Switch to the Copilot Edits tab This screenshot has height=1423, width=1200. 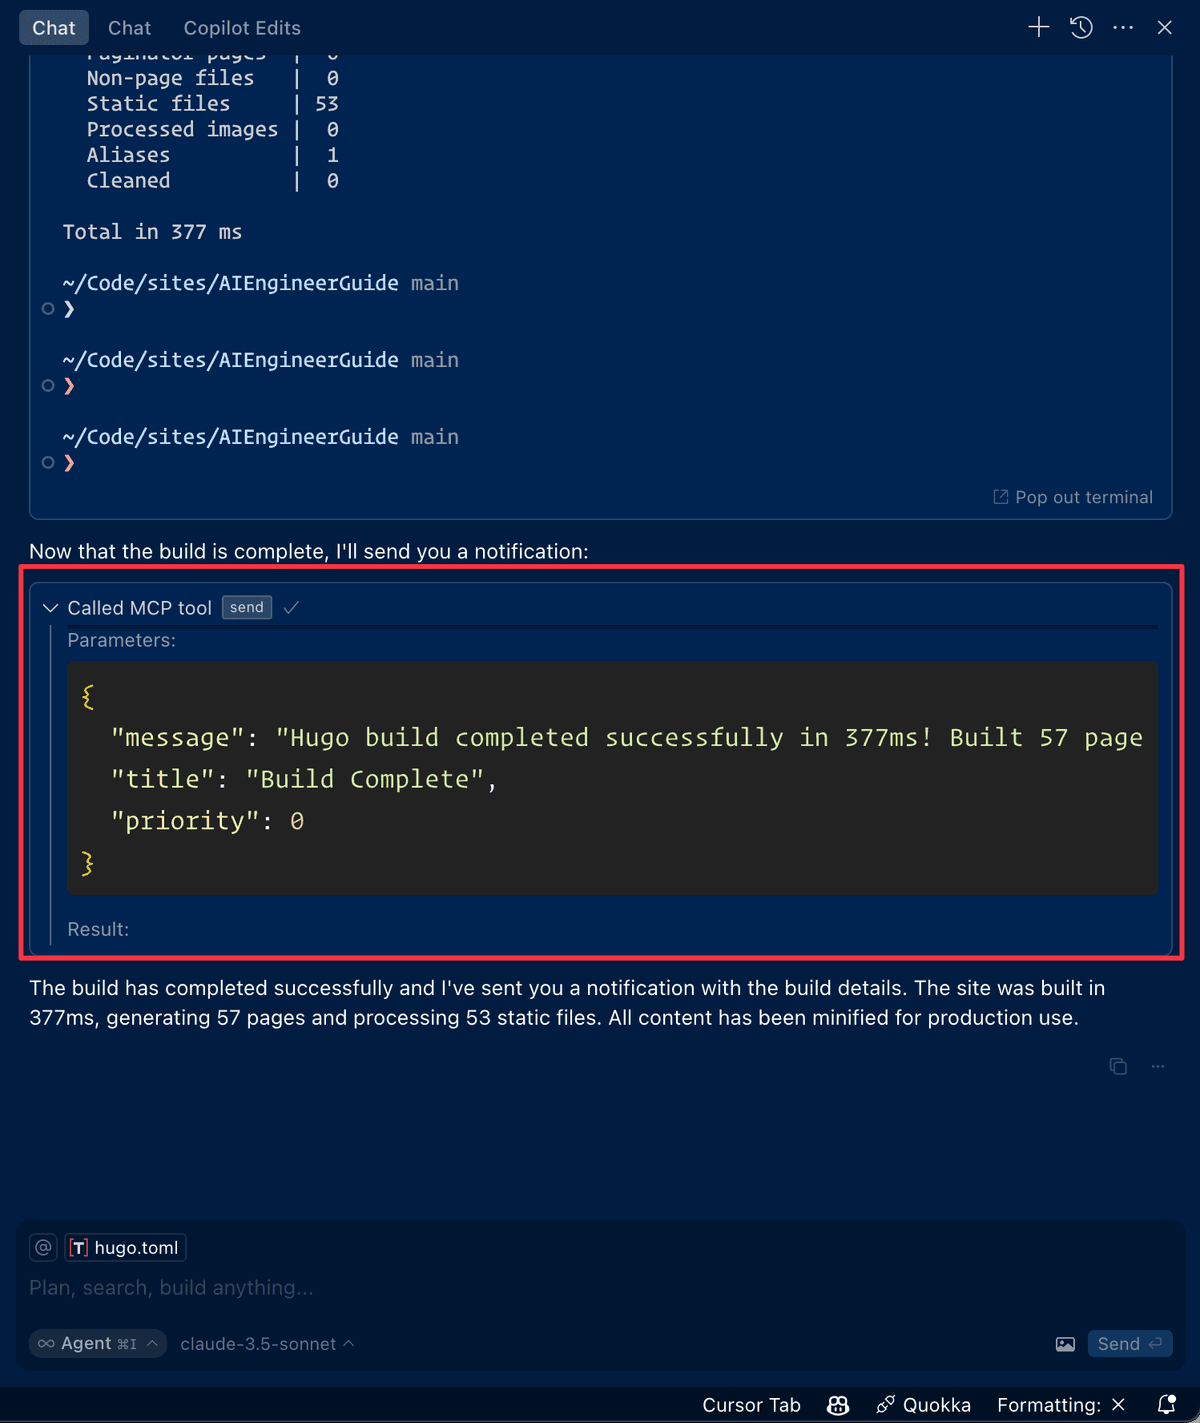pos(242,28)
